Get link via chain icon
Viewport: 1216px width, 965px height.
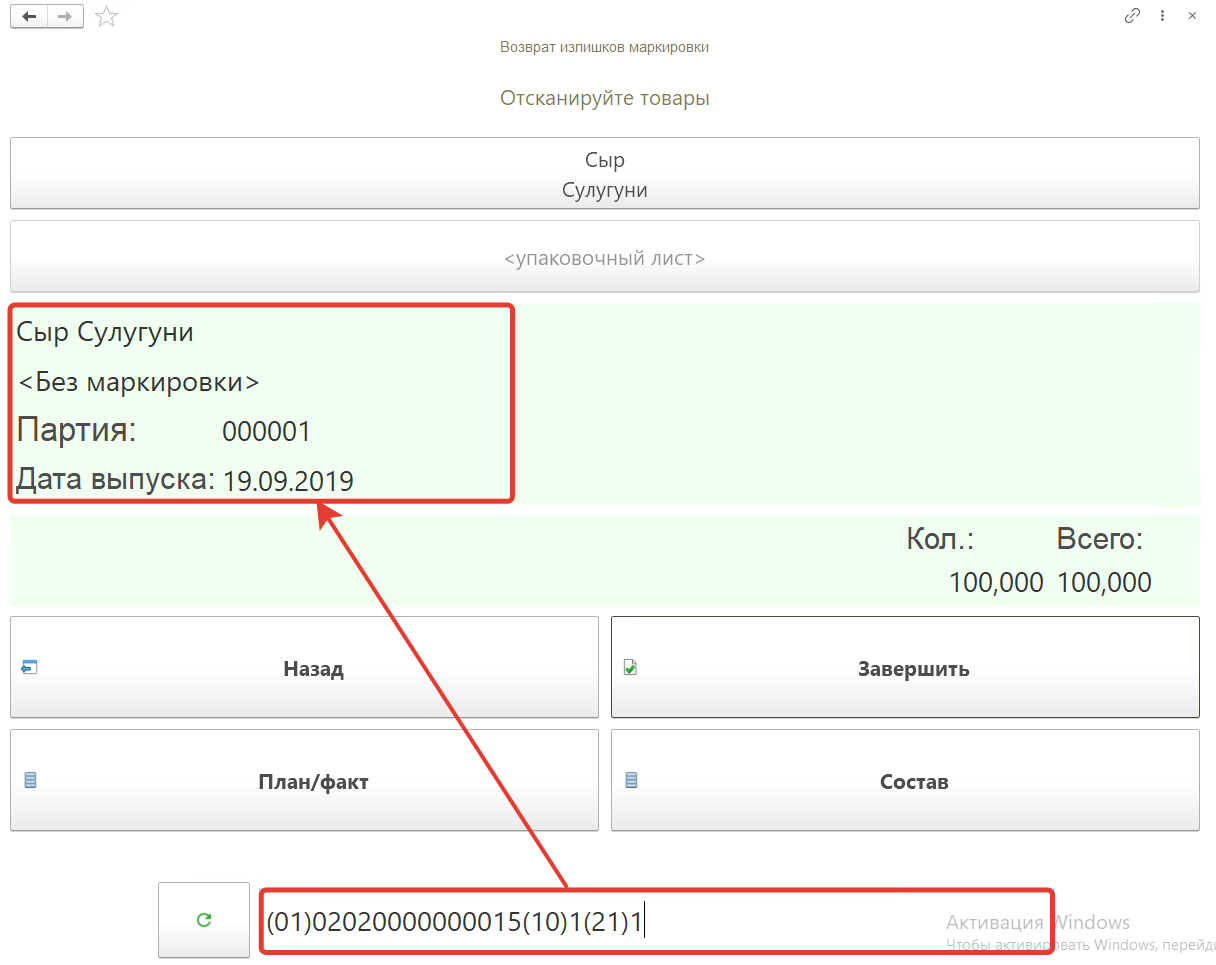[x=1132, y=16]
